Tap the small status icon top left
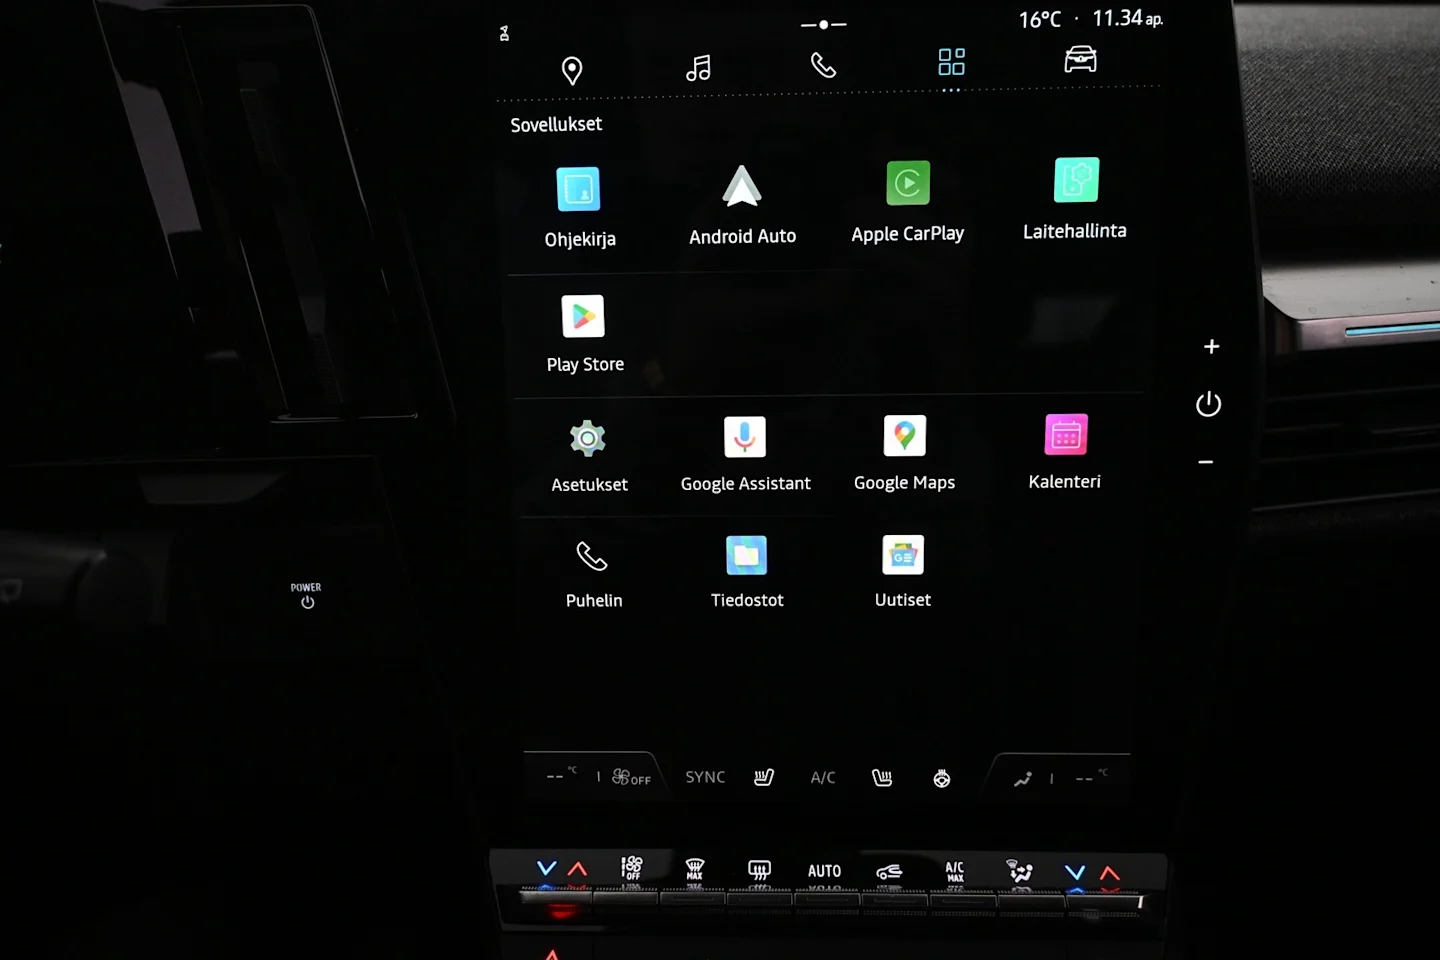1440x960 pixels. (504, 34)
